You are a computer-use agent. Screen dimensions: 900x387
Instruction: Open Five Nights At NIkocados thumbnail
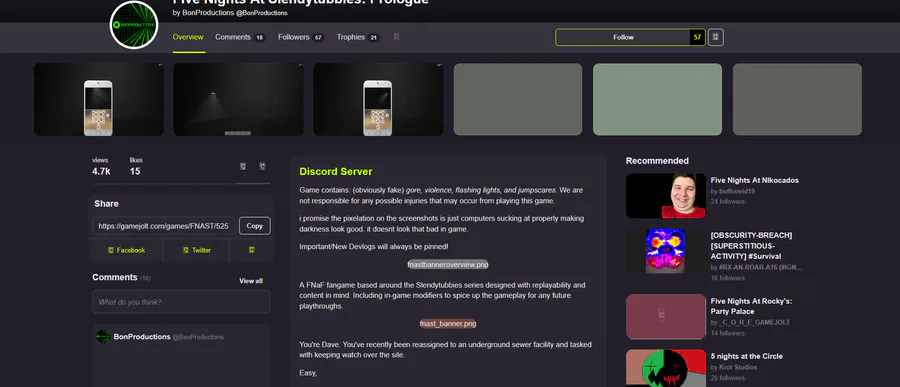666,196
